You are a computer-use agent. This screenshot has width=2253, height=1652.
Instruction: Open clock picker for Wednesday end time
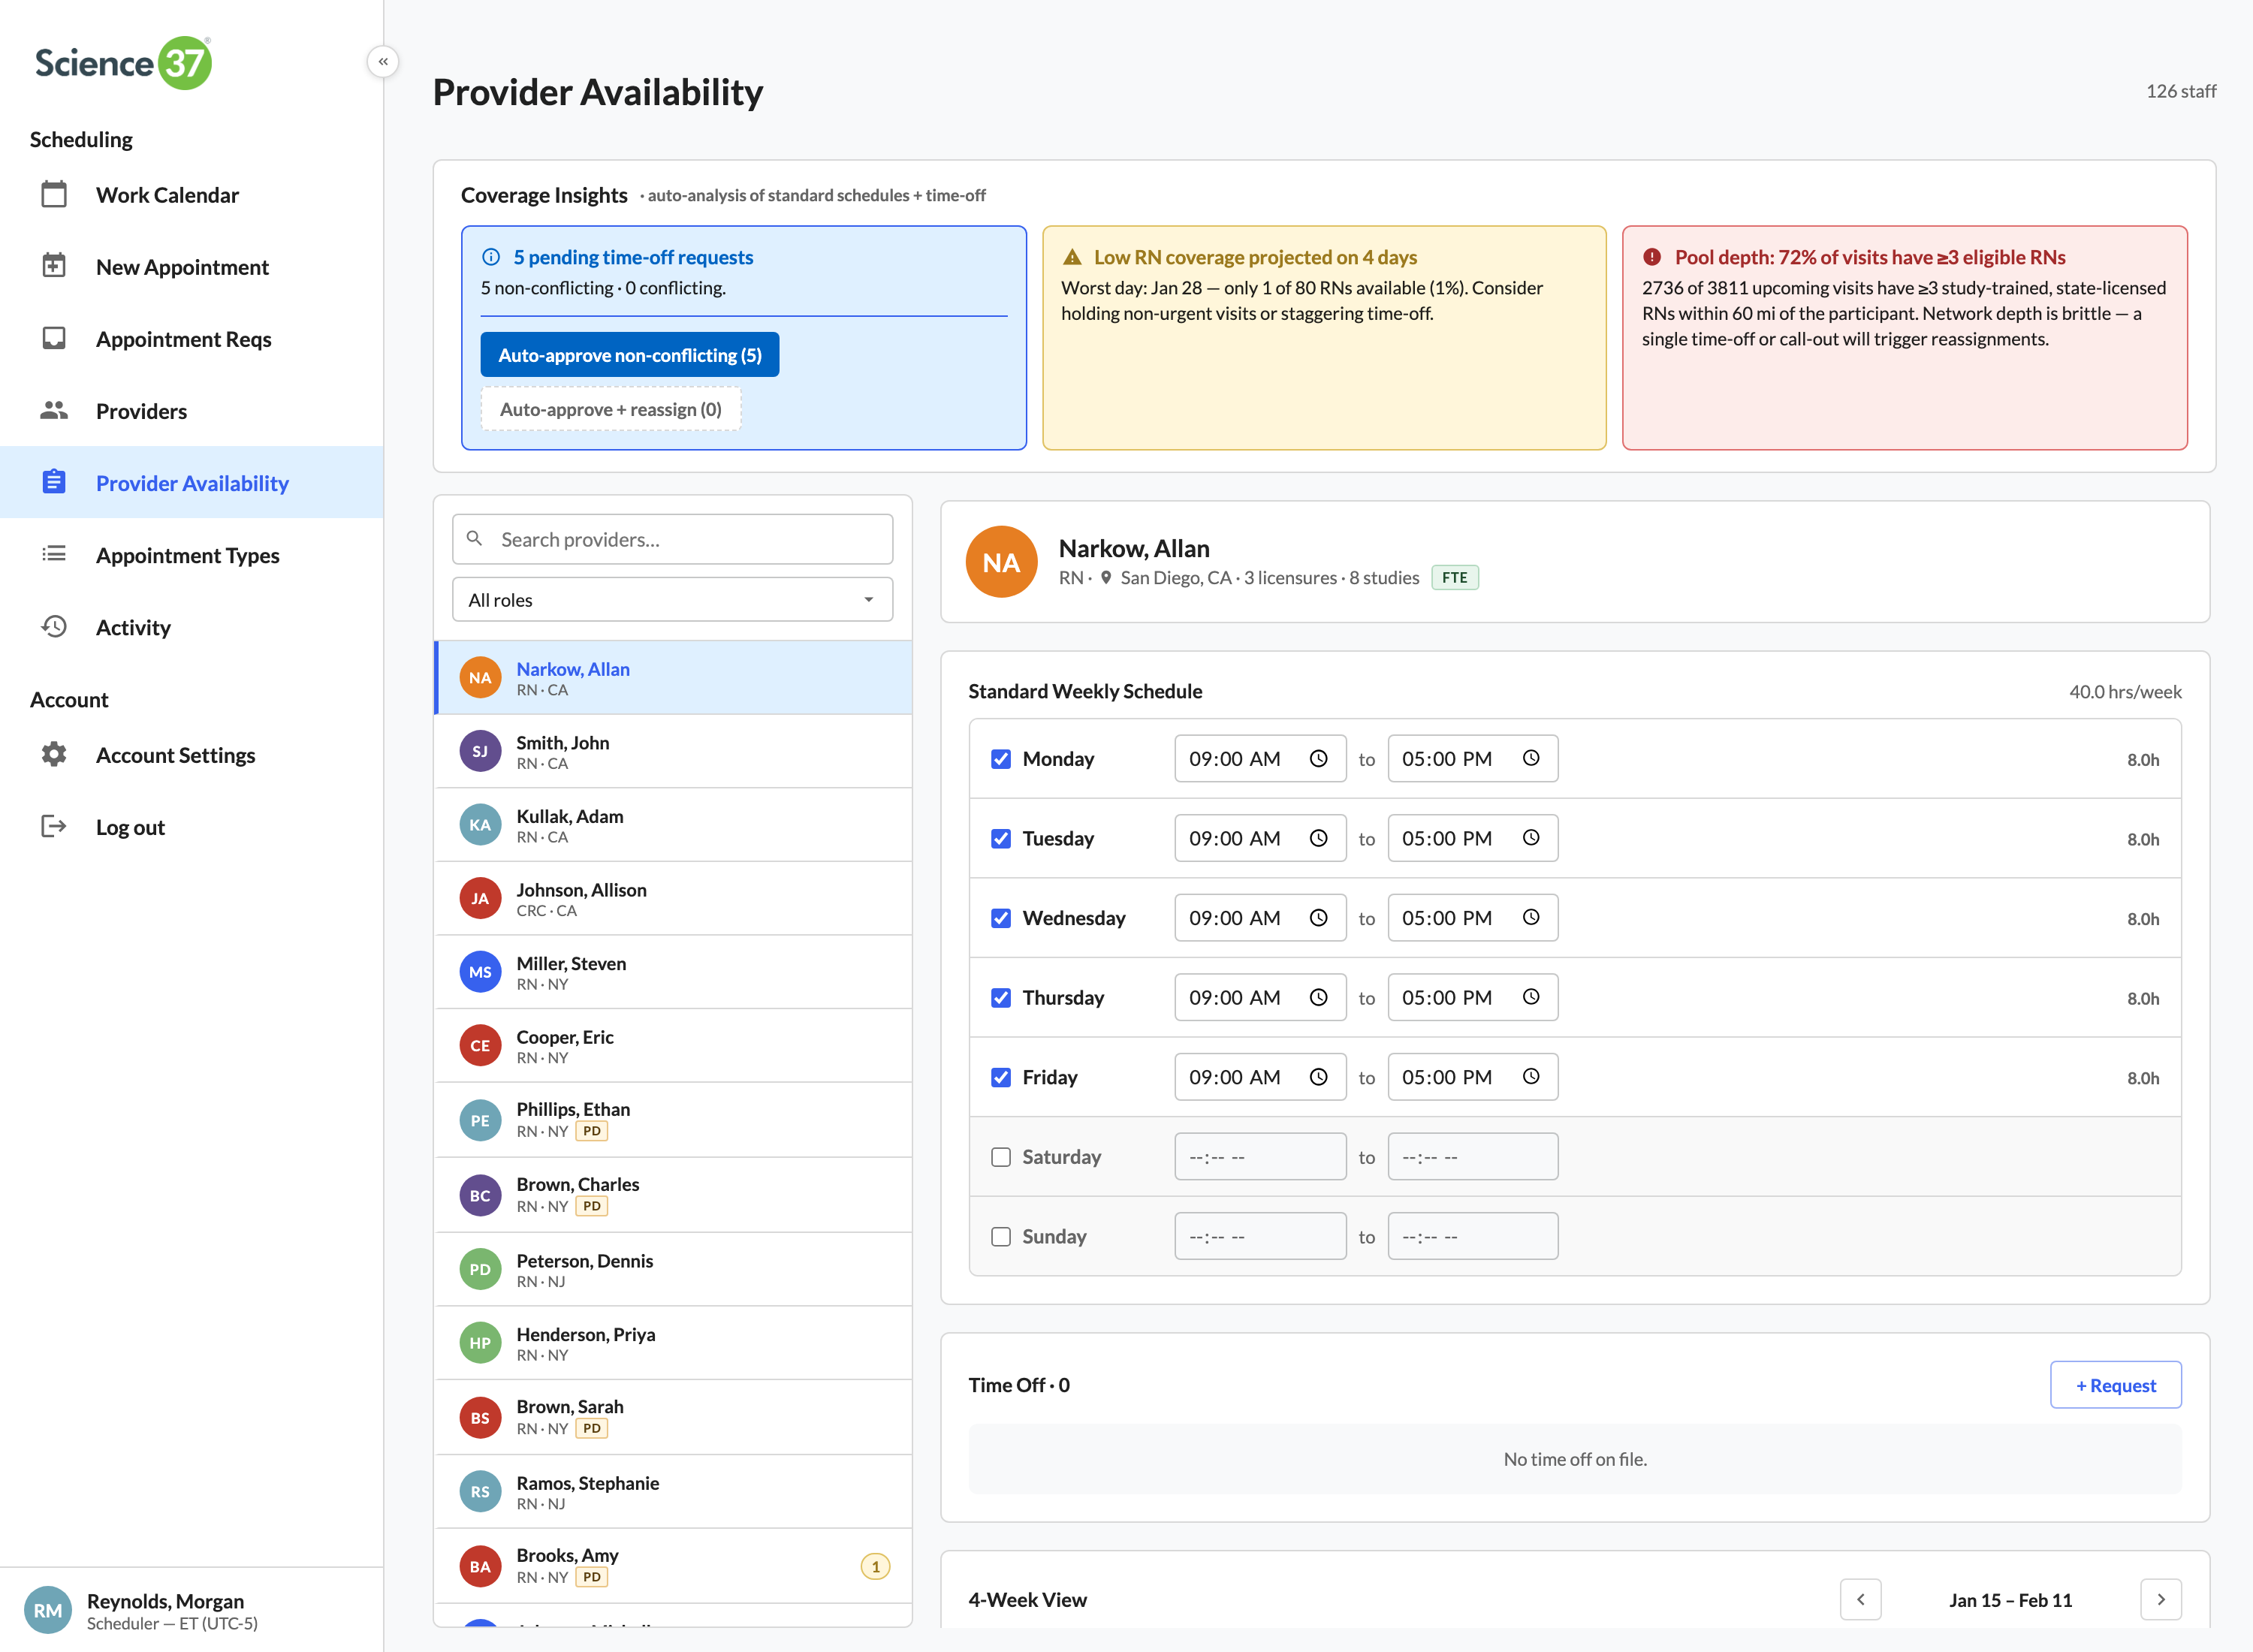1531,917
